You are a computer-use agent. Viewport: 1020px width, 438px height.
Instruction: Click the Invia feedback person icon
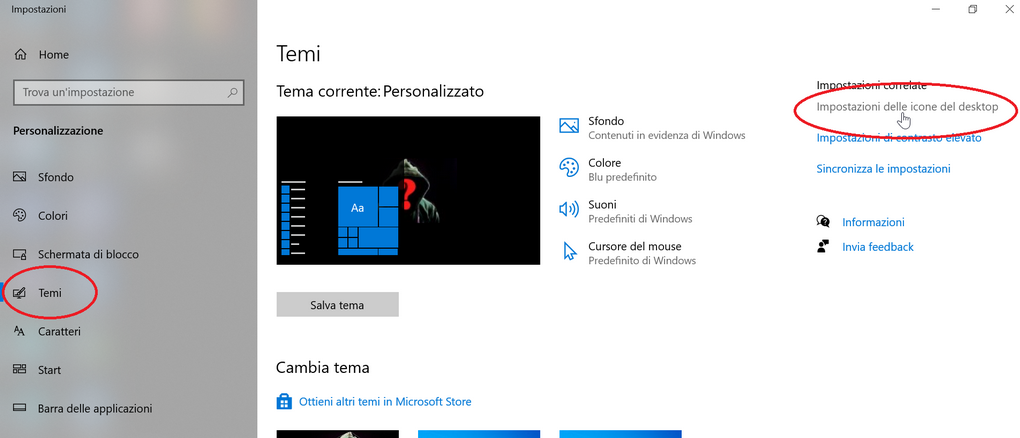pos(823,247)
